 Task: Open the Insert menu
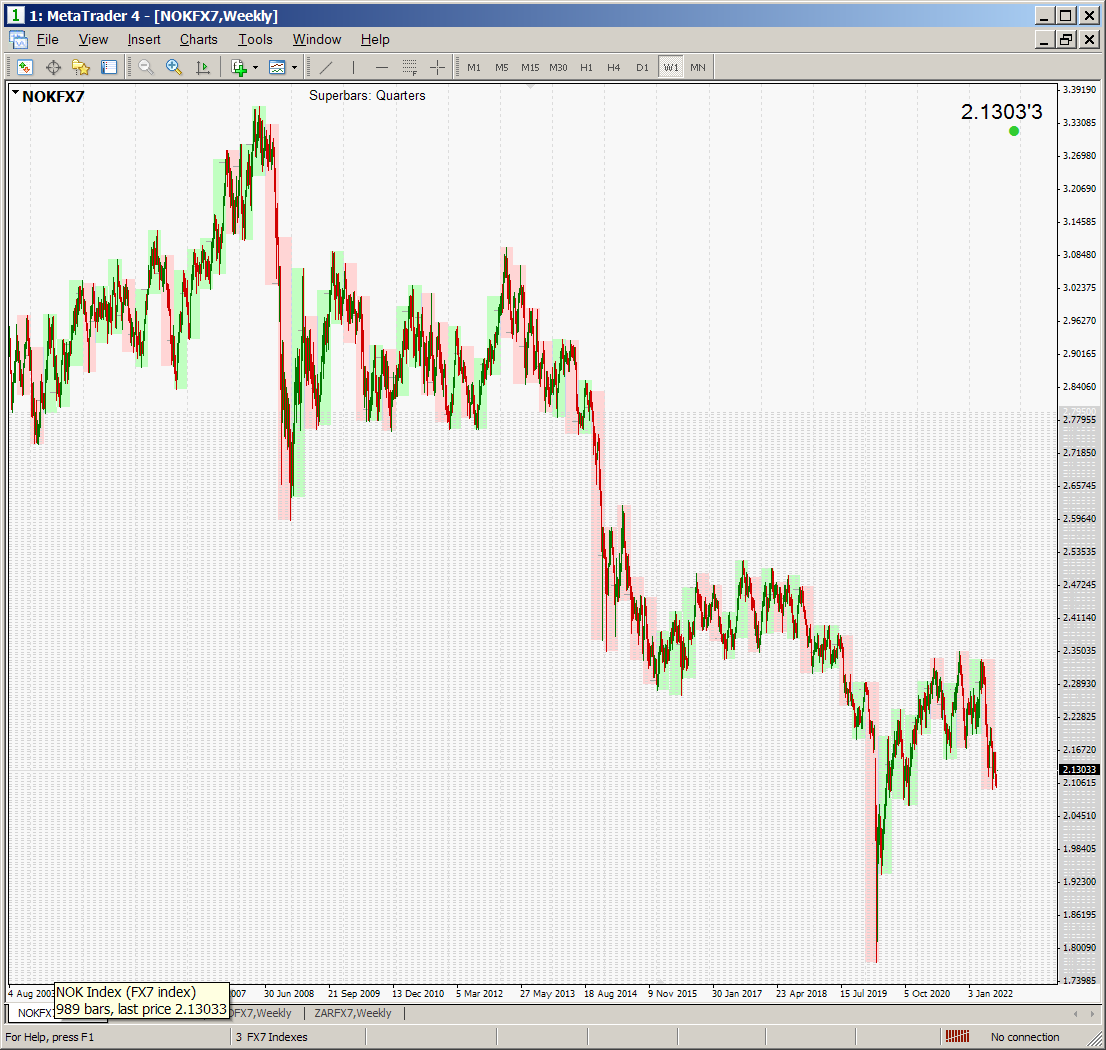pyautogui.click(x=144, y=40)
